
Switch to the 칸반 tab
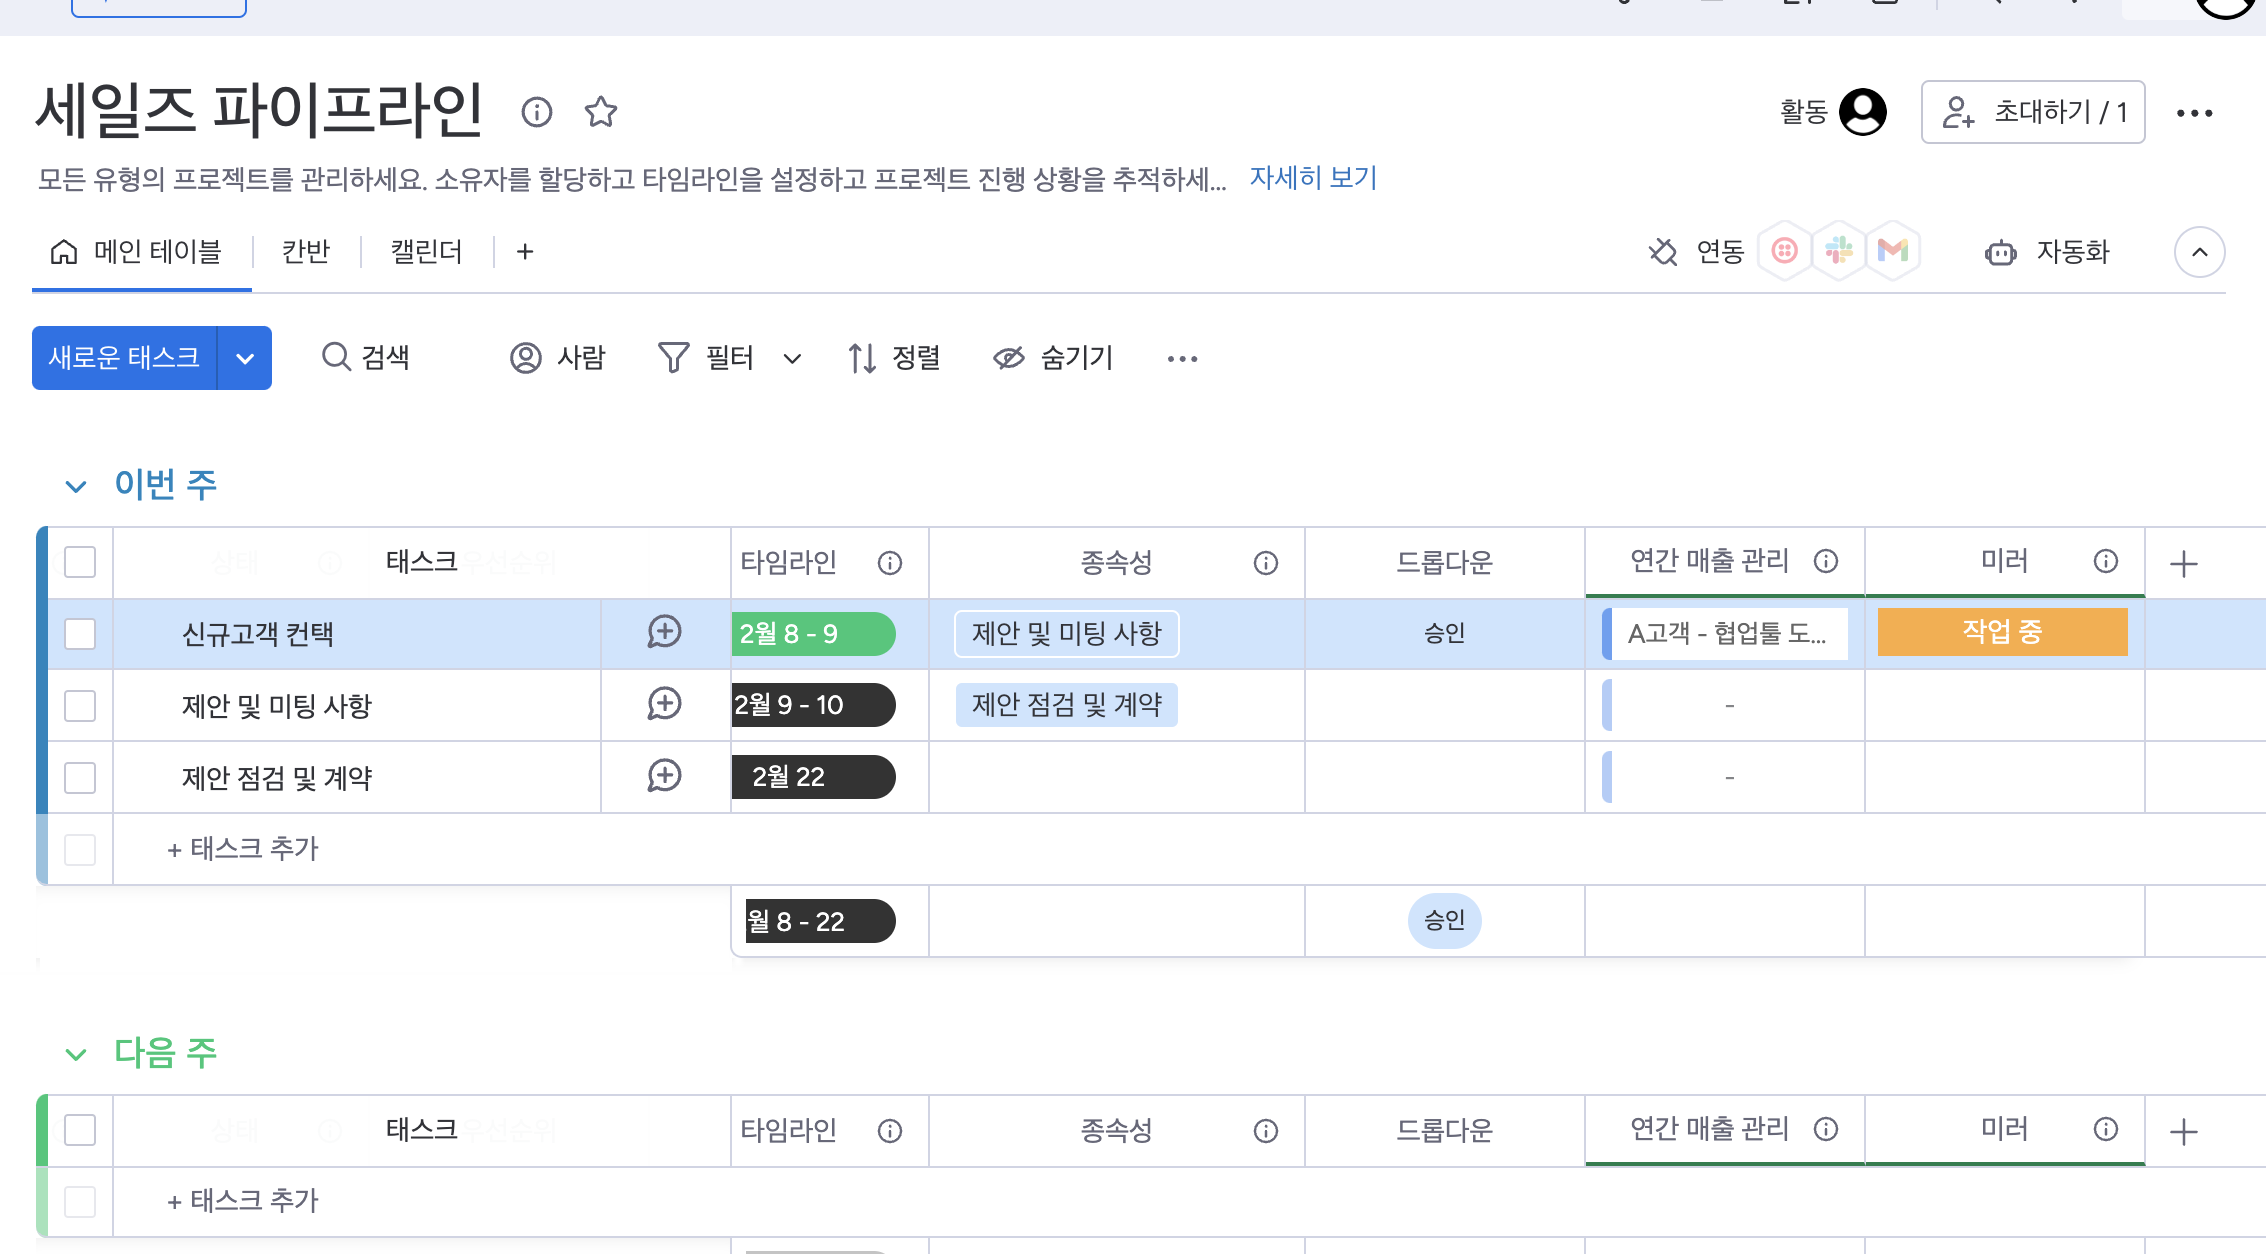306,252
